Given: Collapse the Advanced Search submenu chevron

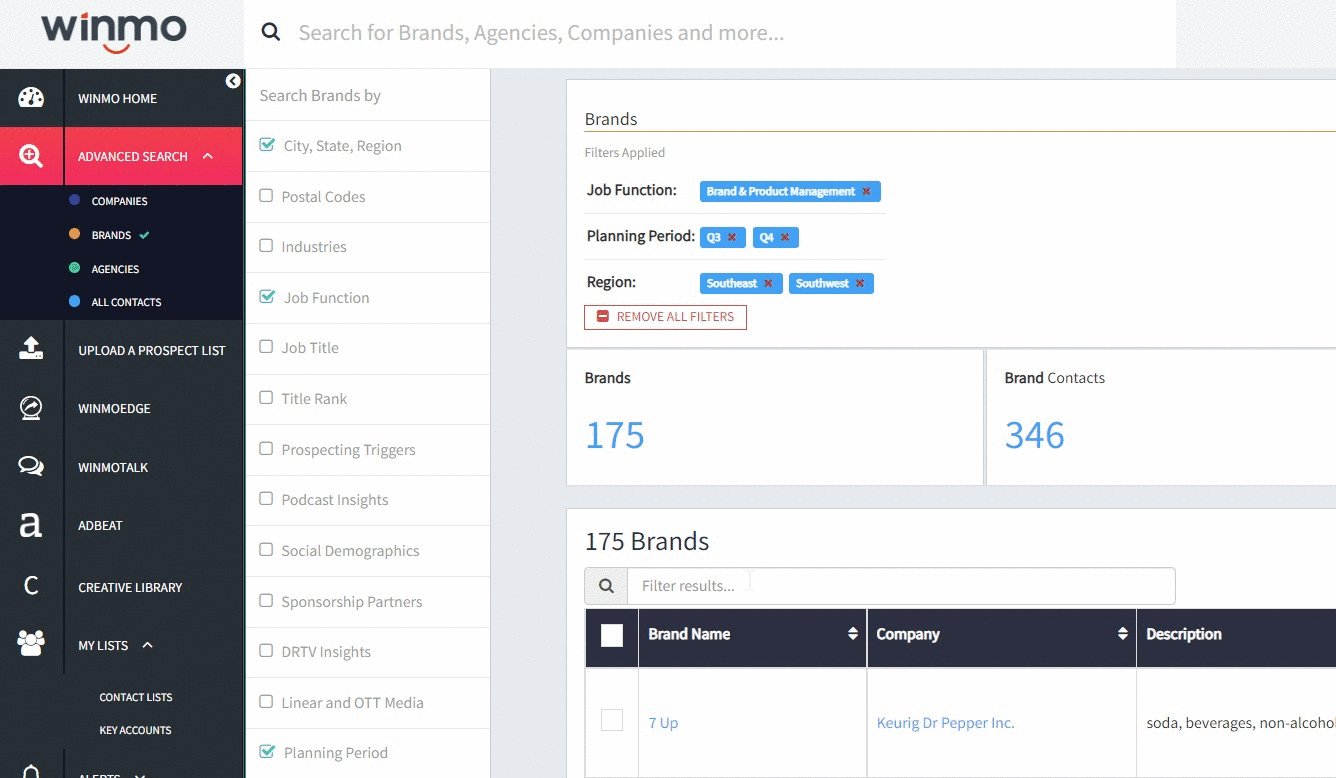Looking at the screenshot, I should (208, 156).
